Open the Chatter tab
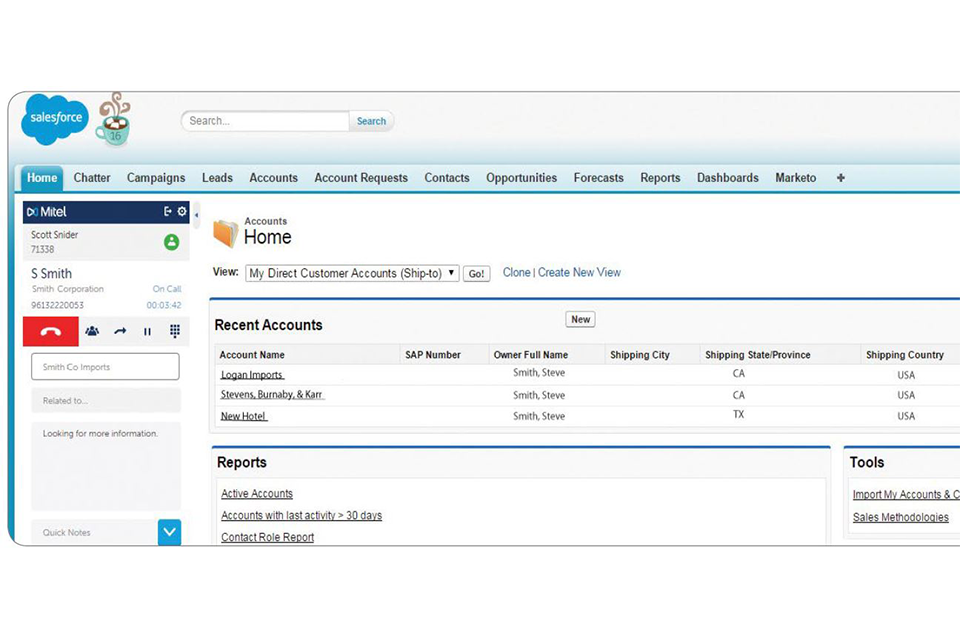The width and height of the screenshot is (960, 640). coord(92,178)
